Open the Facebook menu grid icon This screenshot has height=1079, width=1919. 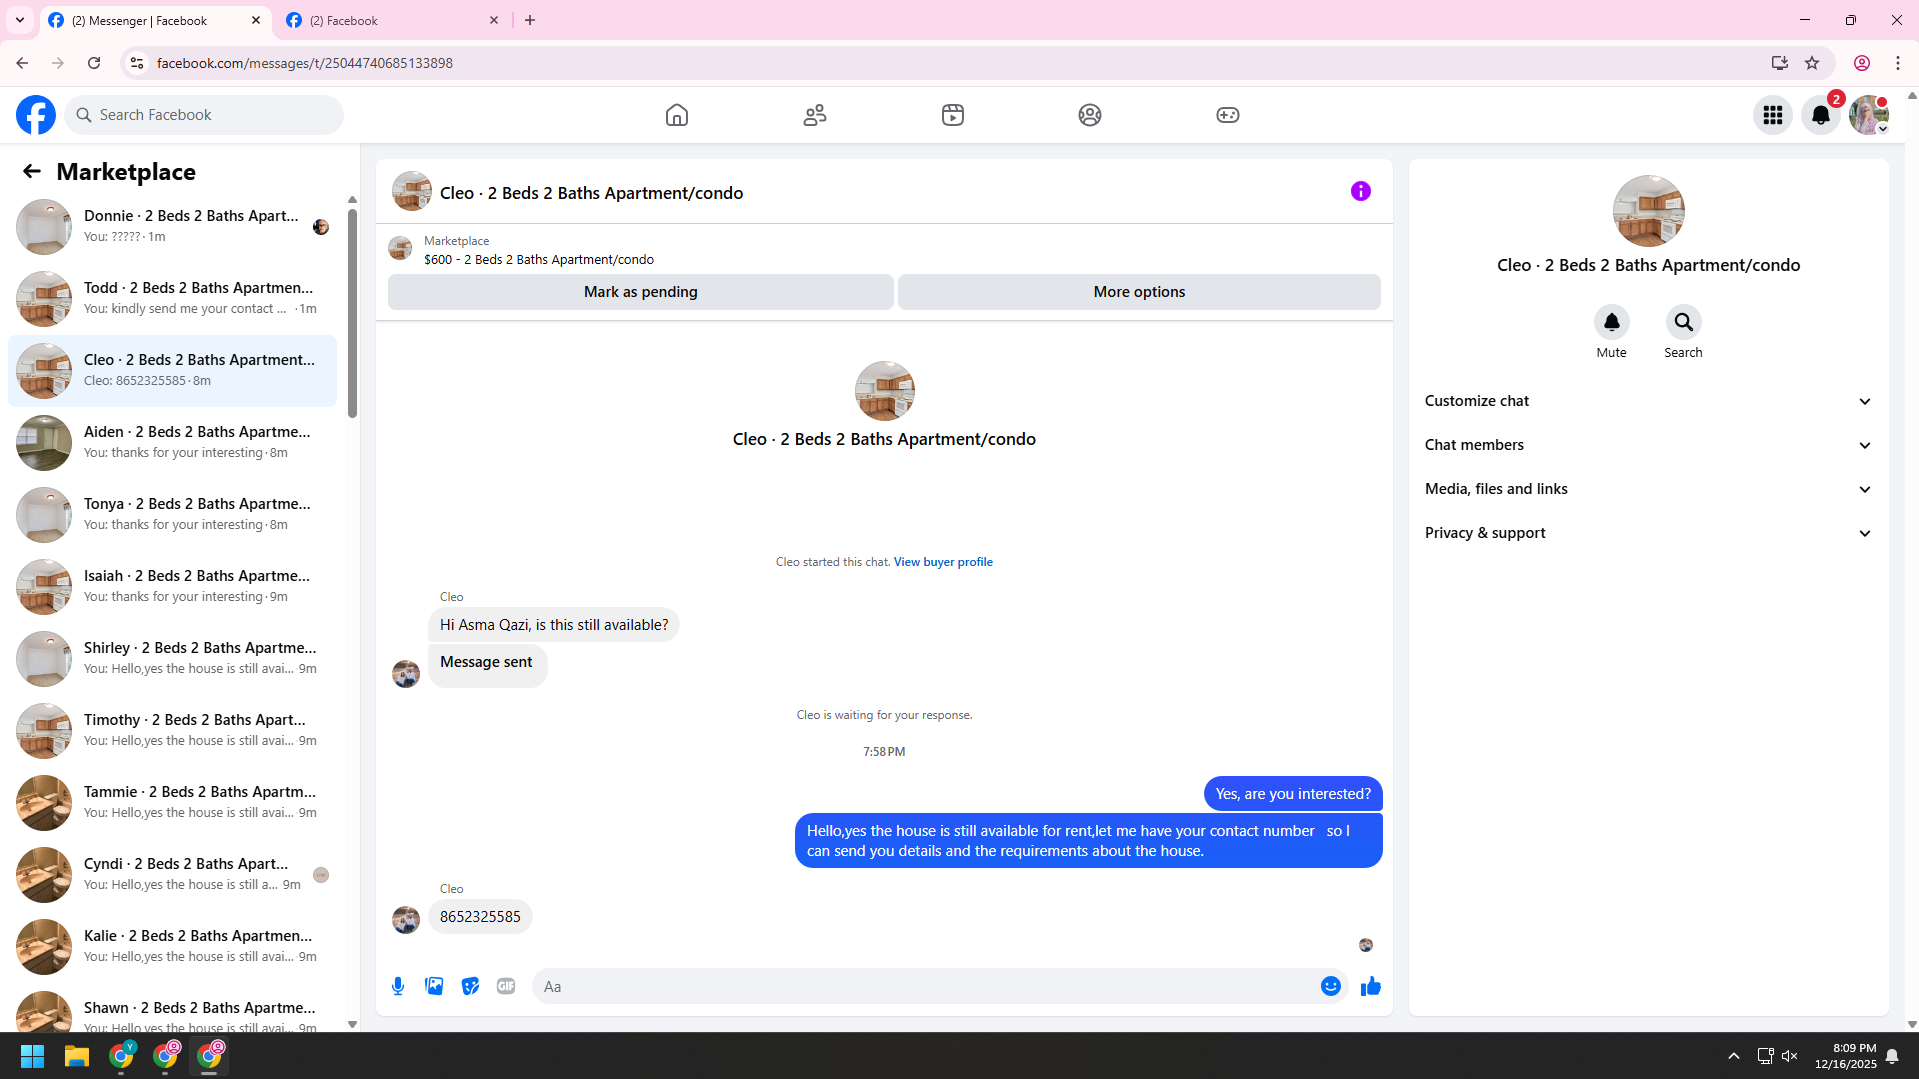pyautogui.click(x=1773, y=115)
